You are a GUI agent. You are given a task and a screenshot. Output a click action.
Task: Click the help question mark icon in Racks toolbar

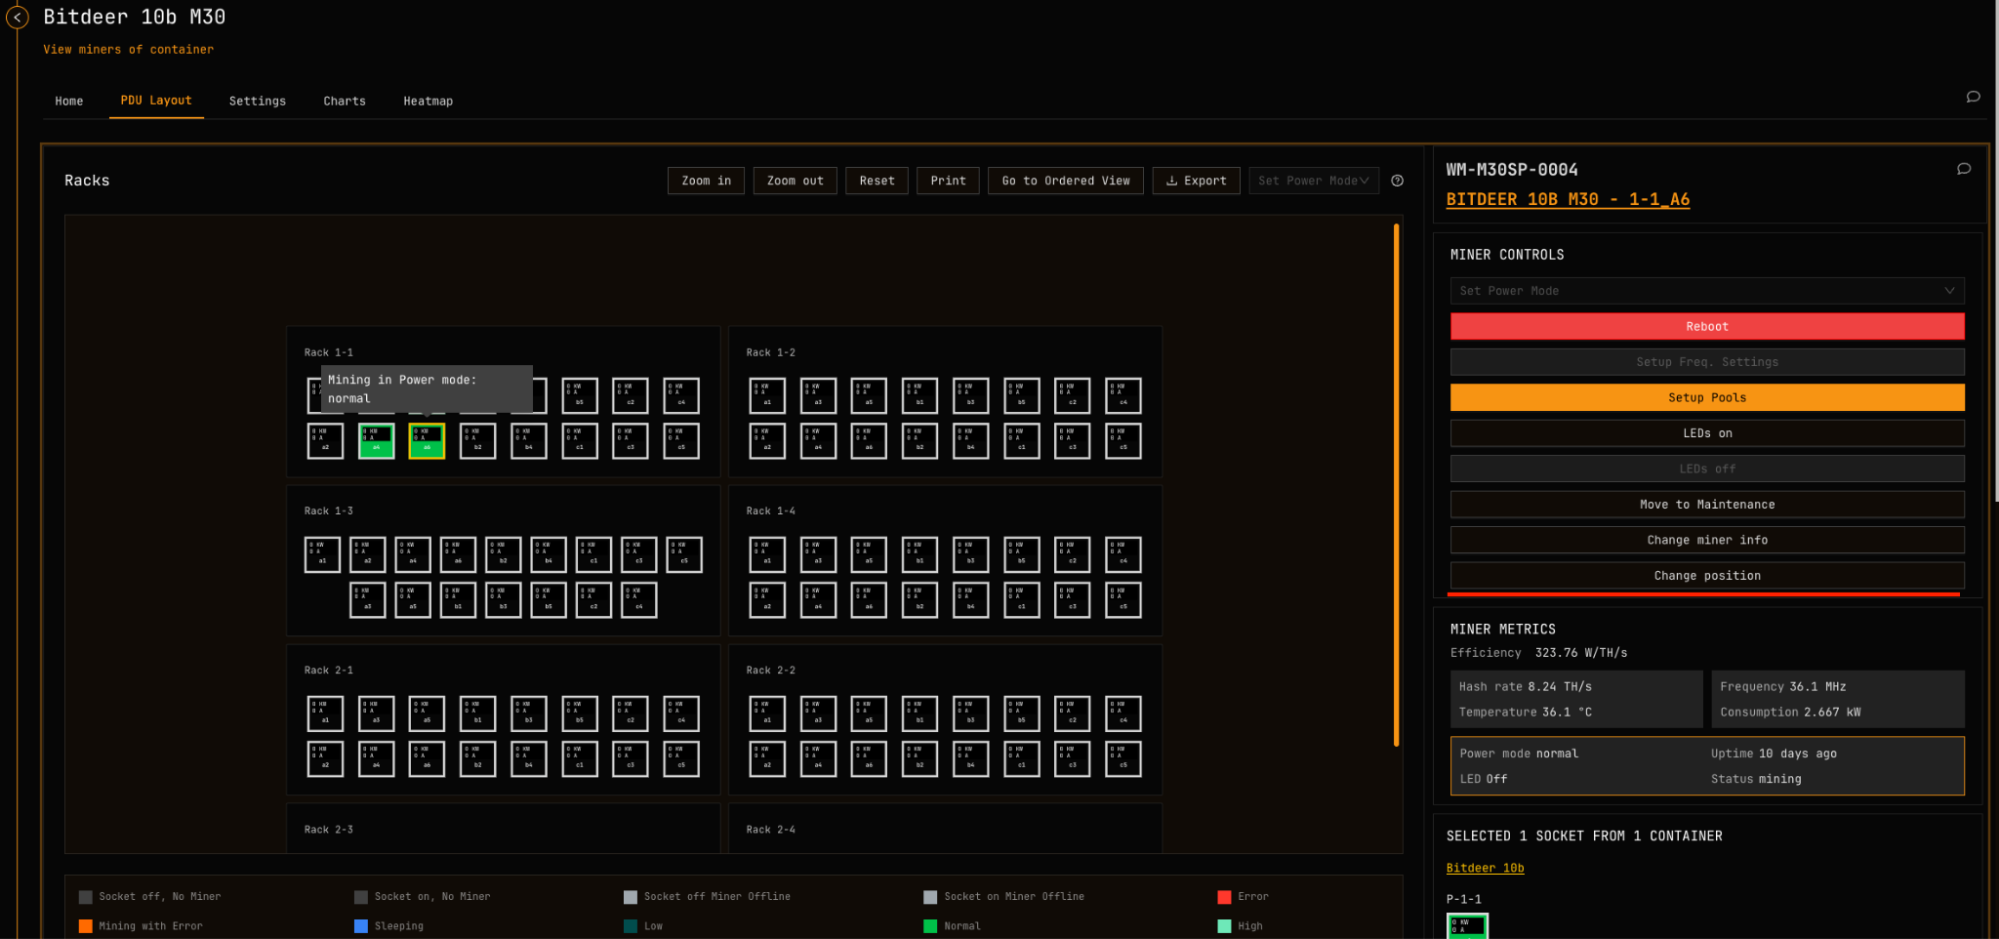[x=1397, y=181]
